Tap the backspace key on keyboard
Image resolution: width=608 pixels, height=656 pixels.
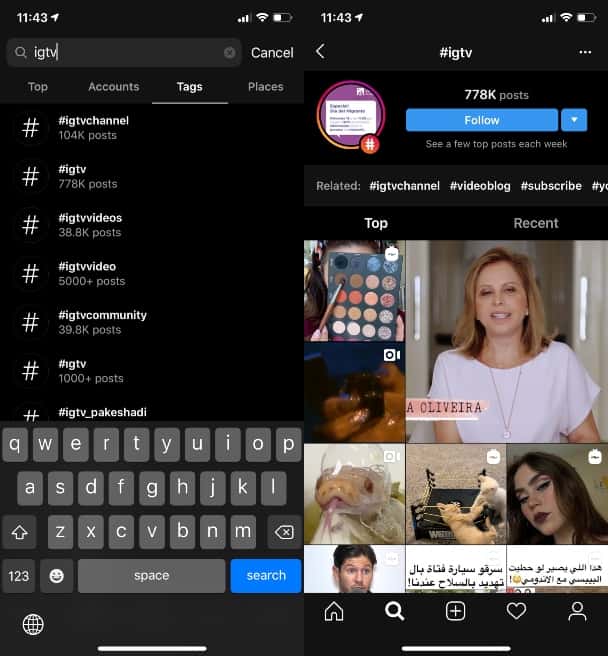click(x=285, y=532)
